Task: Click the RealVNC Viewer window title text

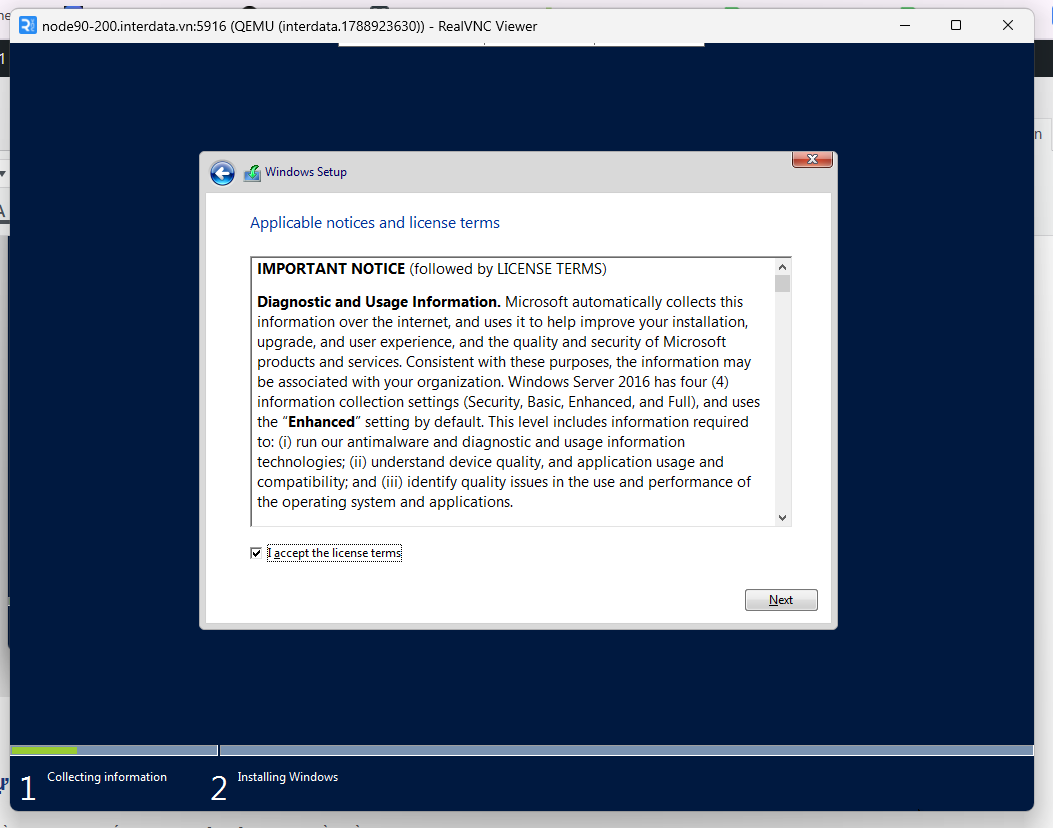Action: [289, 26]
